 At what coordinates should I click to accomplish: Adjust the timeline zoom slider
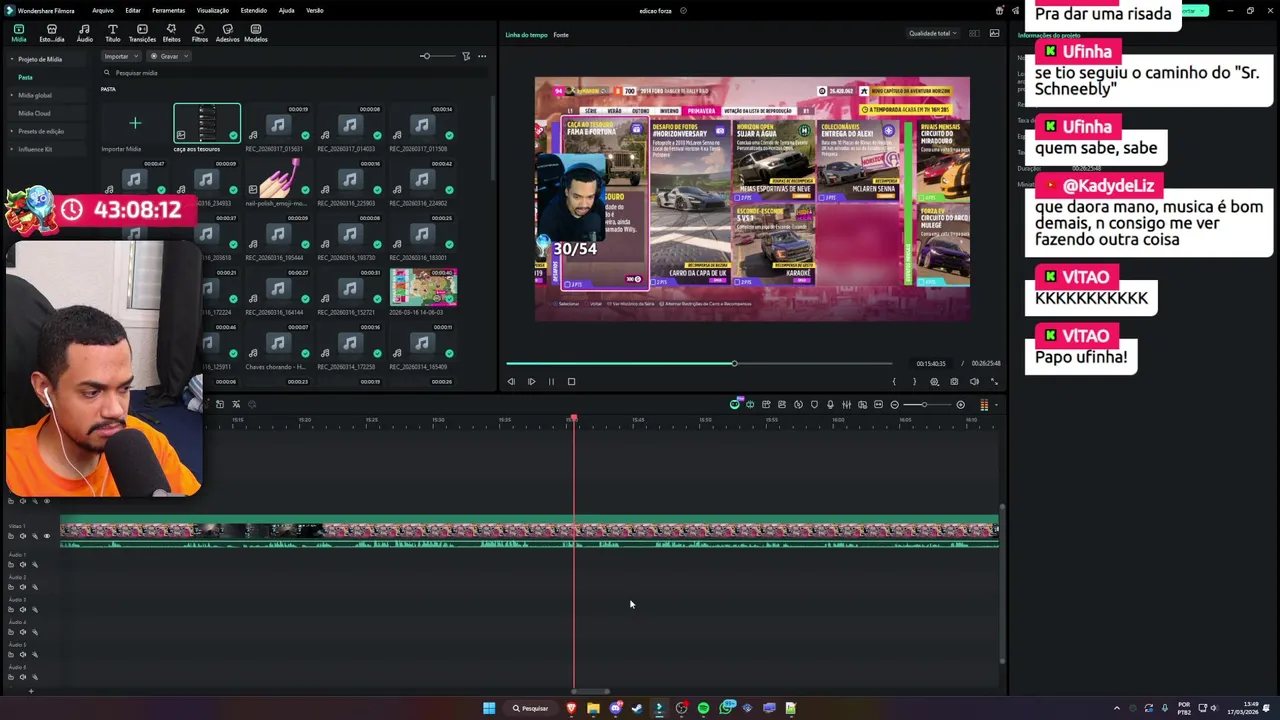(x=926, y=404)
